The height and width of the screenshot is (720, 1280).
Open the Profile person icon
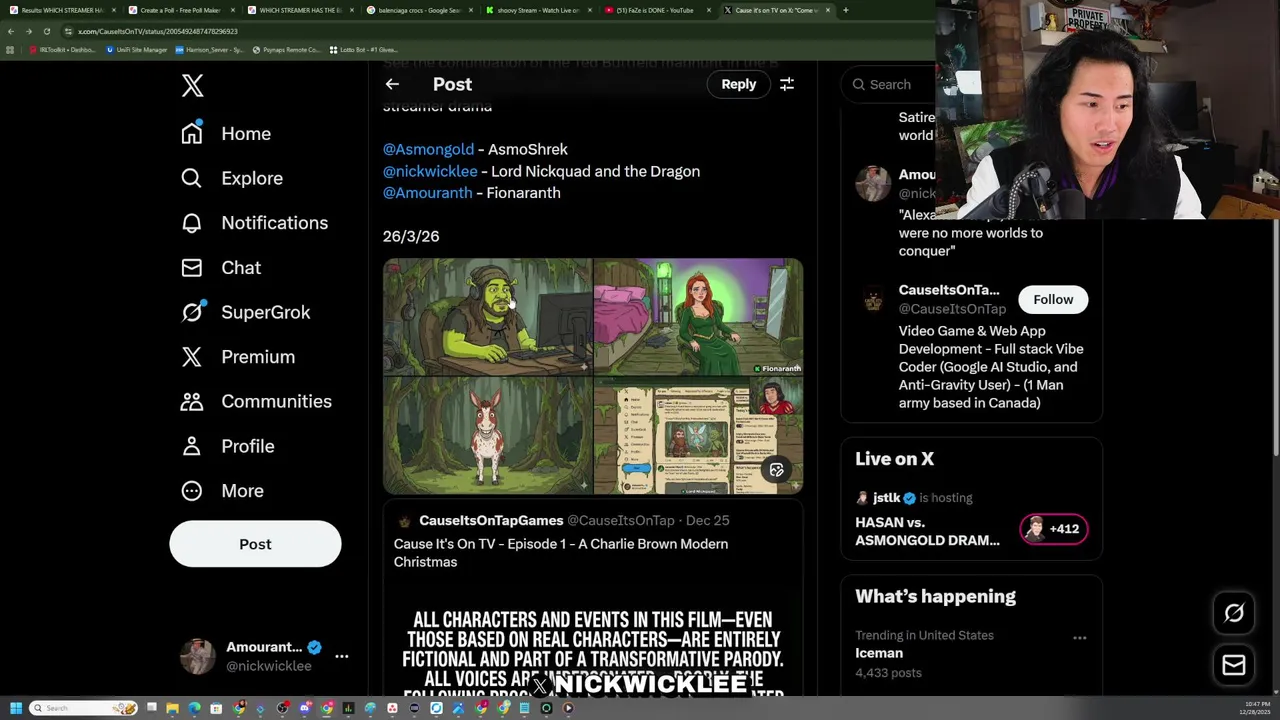[x=191, y=446]
